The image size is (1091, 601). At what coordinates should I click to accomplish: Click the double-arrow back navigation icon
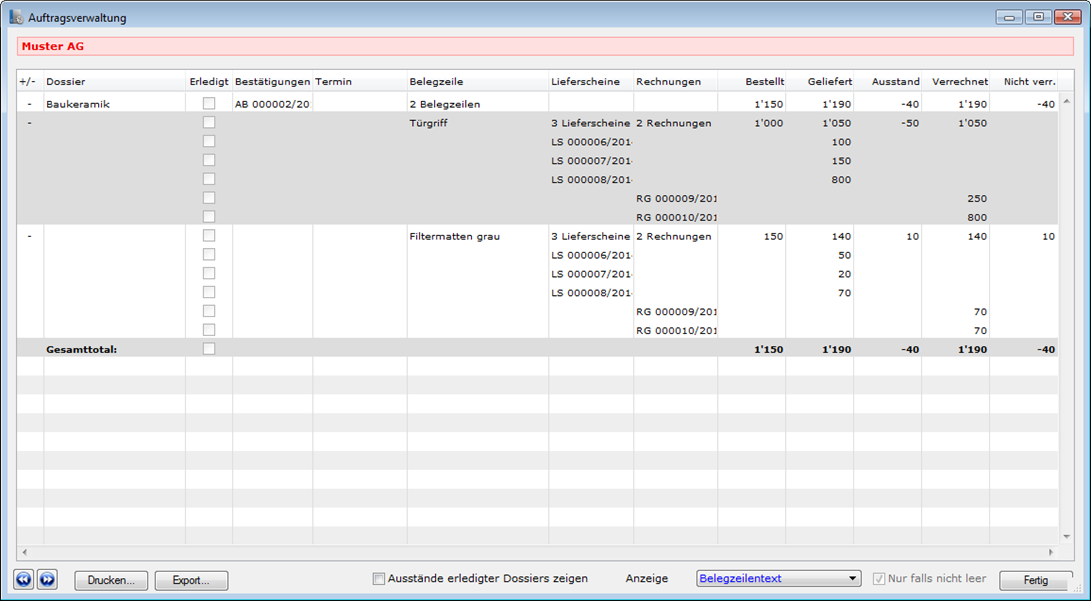(x=23, y=580)
